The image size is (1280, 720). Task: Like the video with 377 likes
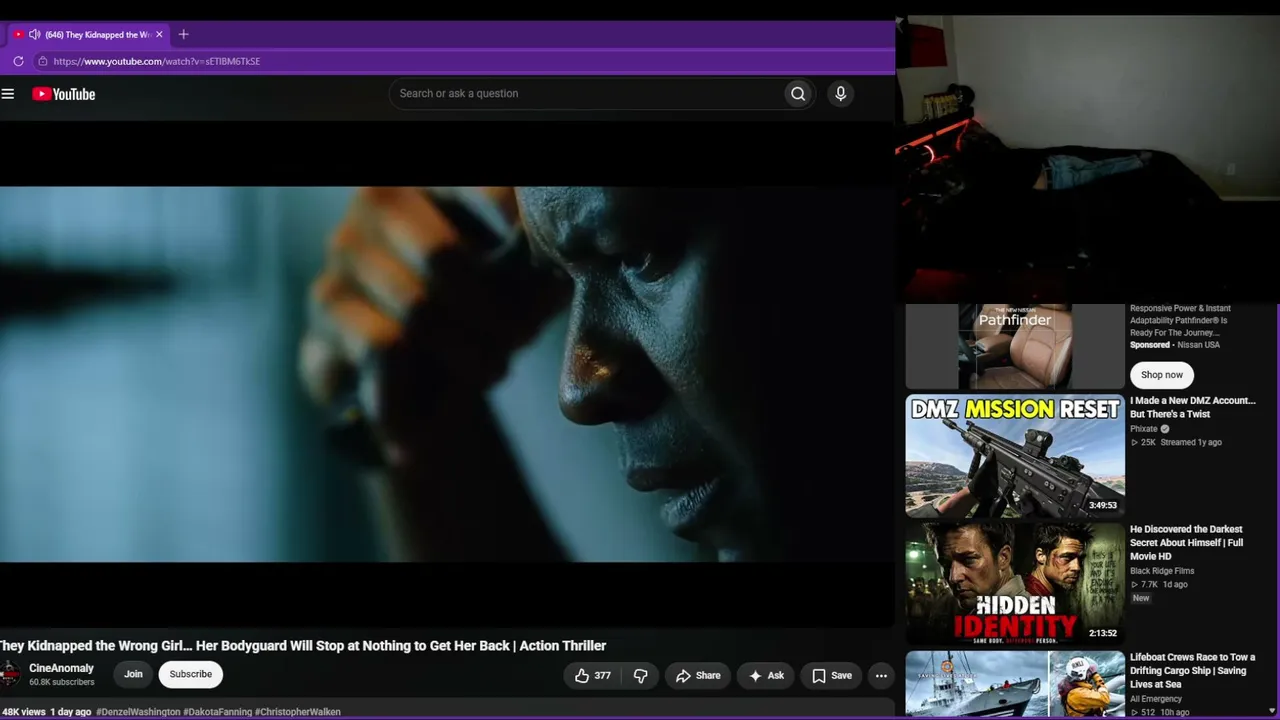point(593,676)
